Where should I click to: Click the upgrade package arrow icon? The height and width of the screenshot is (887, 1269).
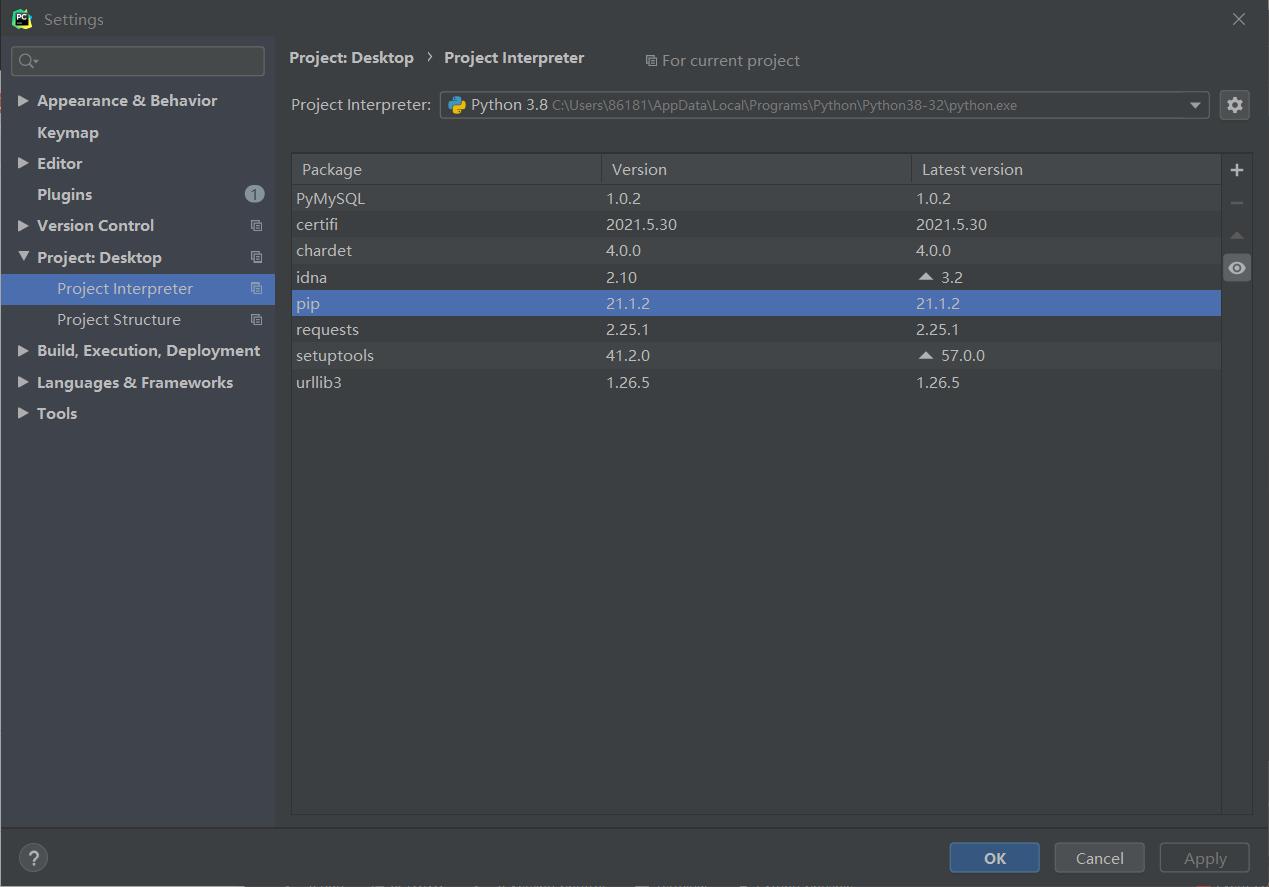click(x=1237, y=236)
